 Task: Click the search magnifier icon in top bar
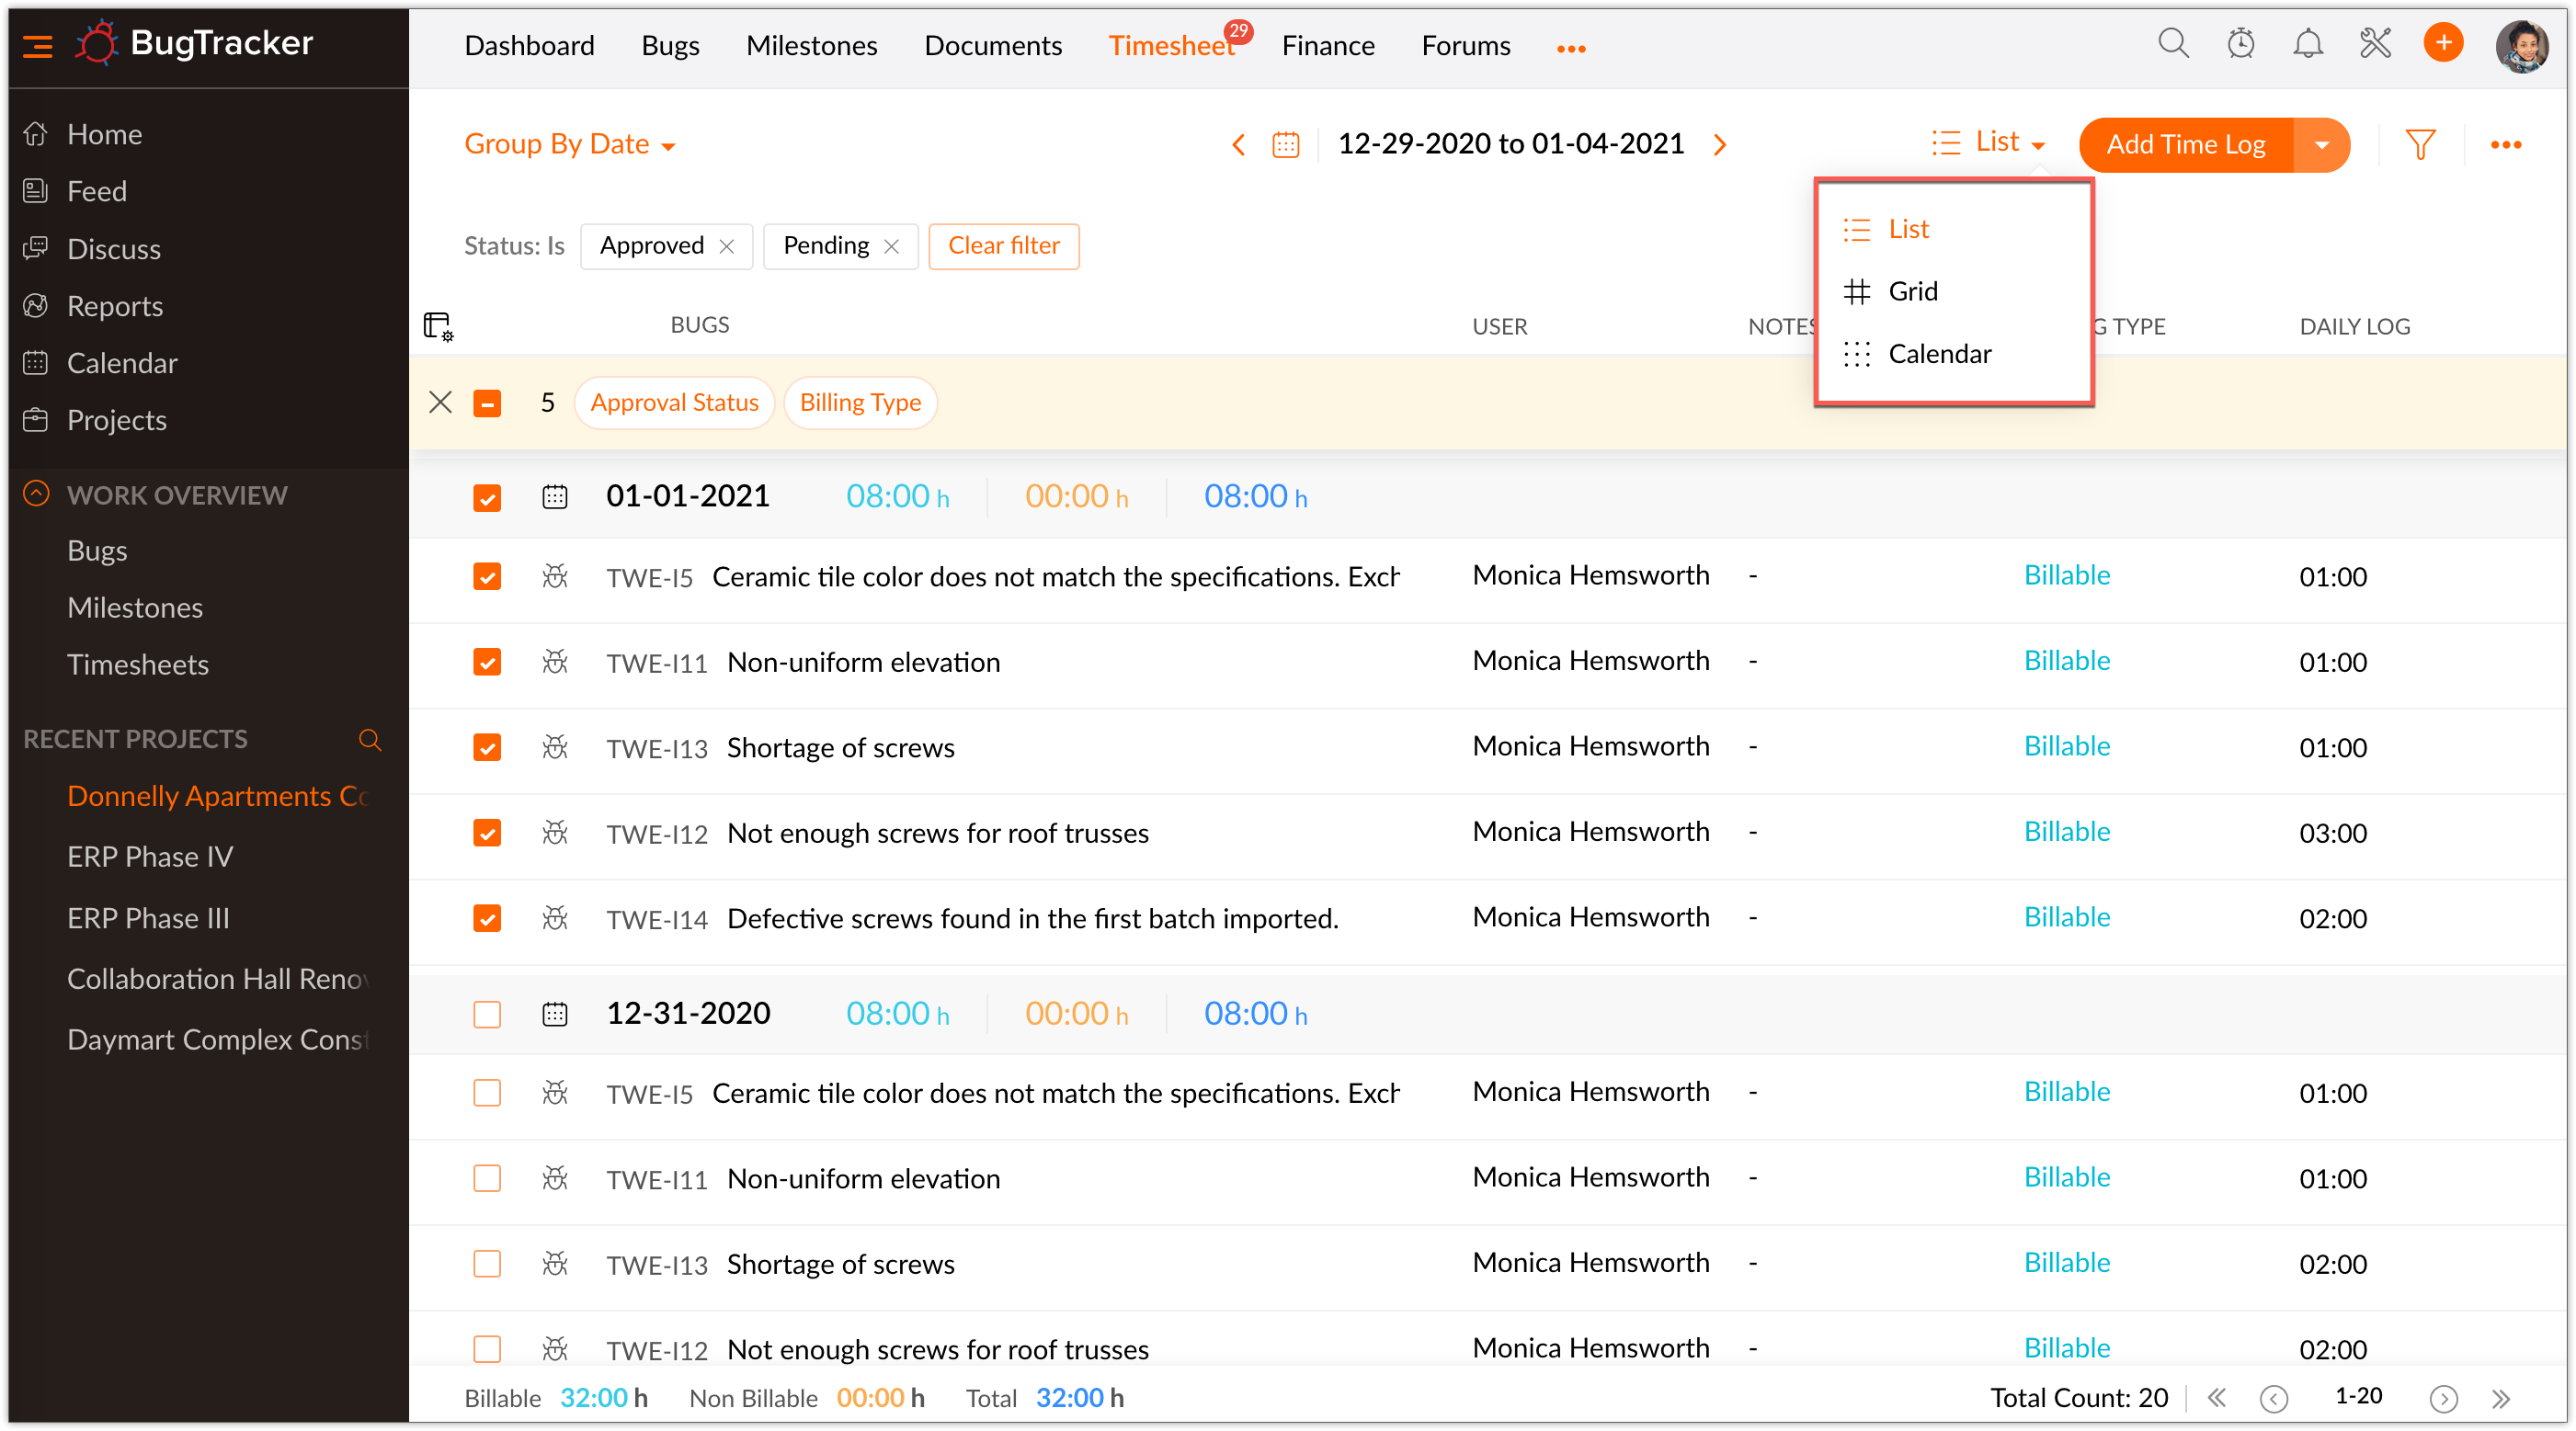[2172, 44]
